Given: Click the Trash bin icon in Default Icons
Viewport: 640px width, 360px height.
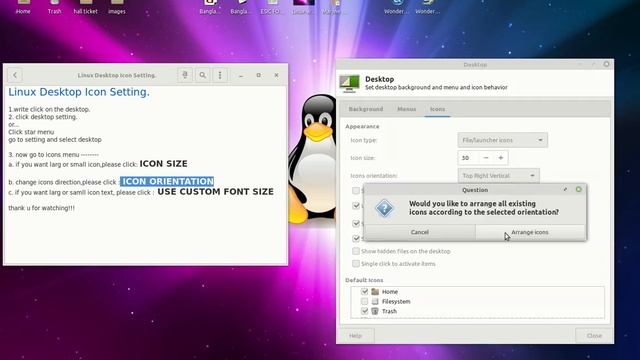Looking at the screenshot, I should coord(375,311).
